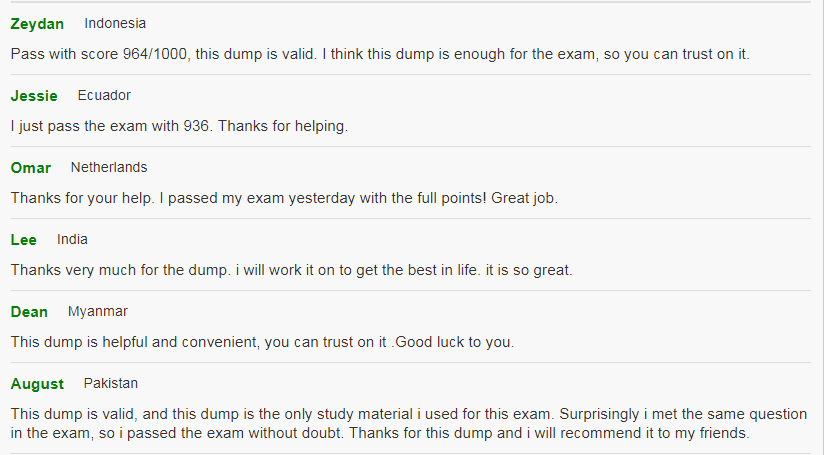The height and width of the screenshot is (455, 824).
Task: Click the "recommend it to my friends" line
Action: pyautogui.click(x=380, y=433)
